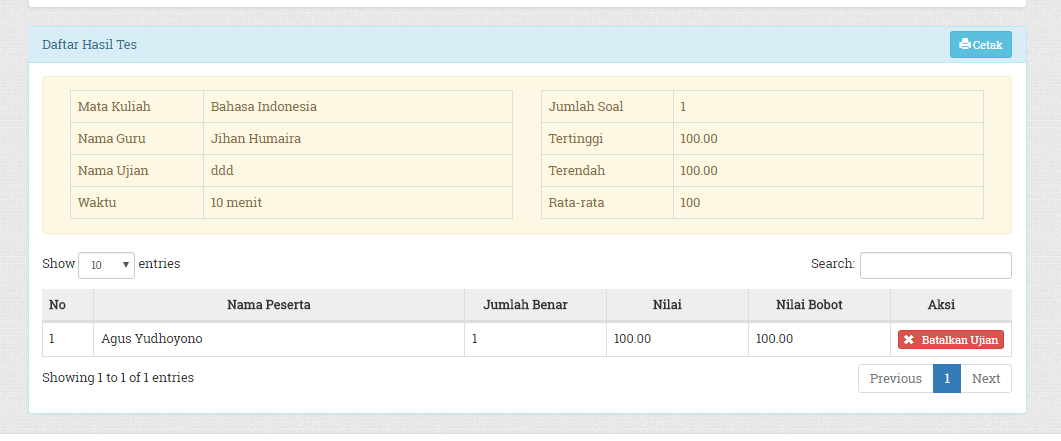
Task: Click the Daftar Hasil Tes panel title
Action: tap(89, 45)
